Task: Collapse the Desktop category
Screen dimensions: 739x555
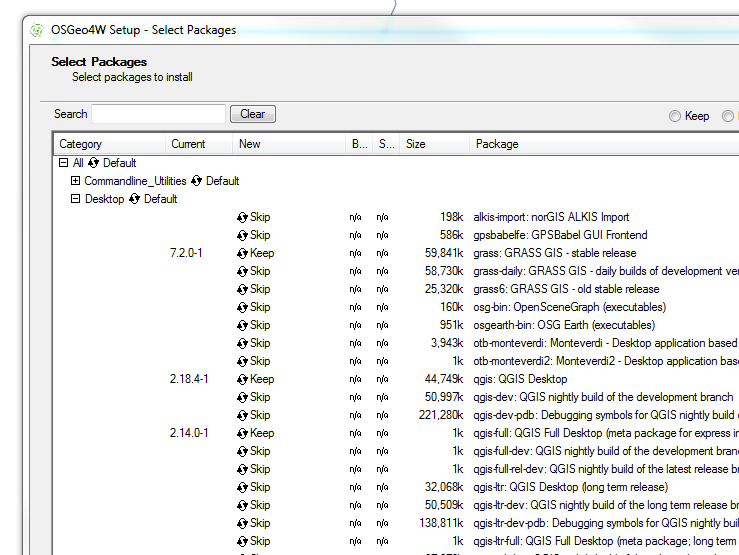Action: pyautogui.click(x=76, y=199)
